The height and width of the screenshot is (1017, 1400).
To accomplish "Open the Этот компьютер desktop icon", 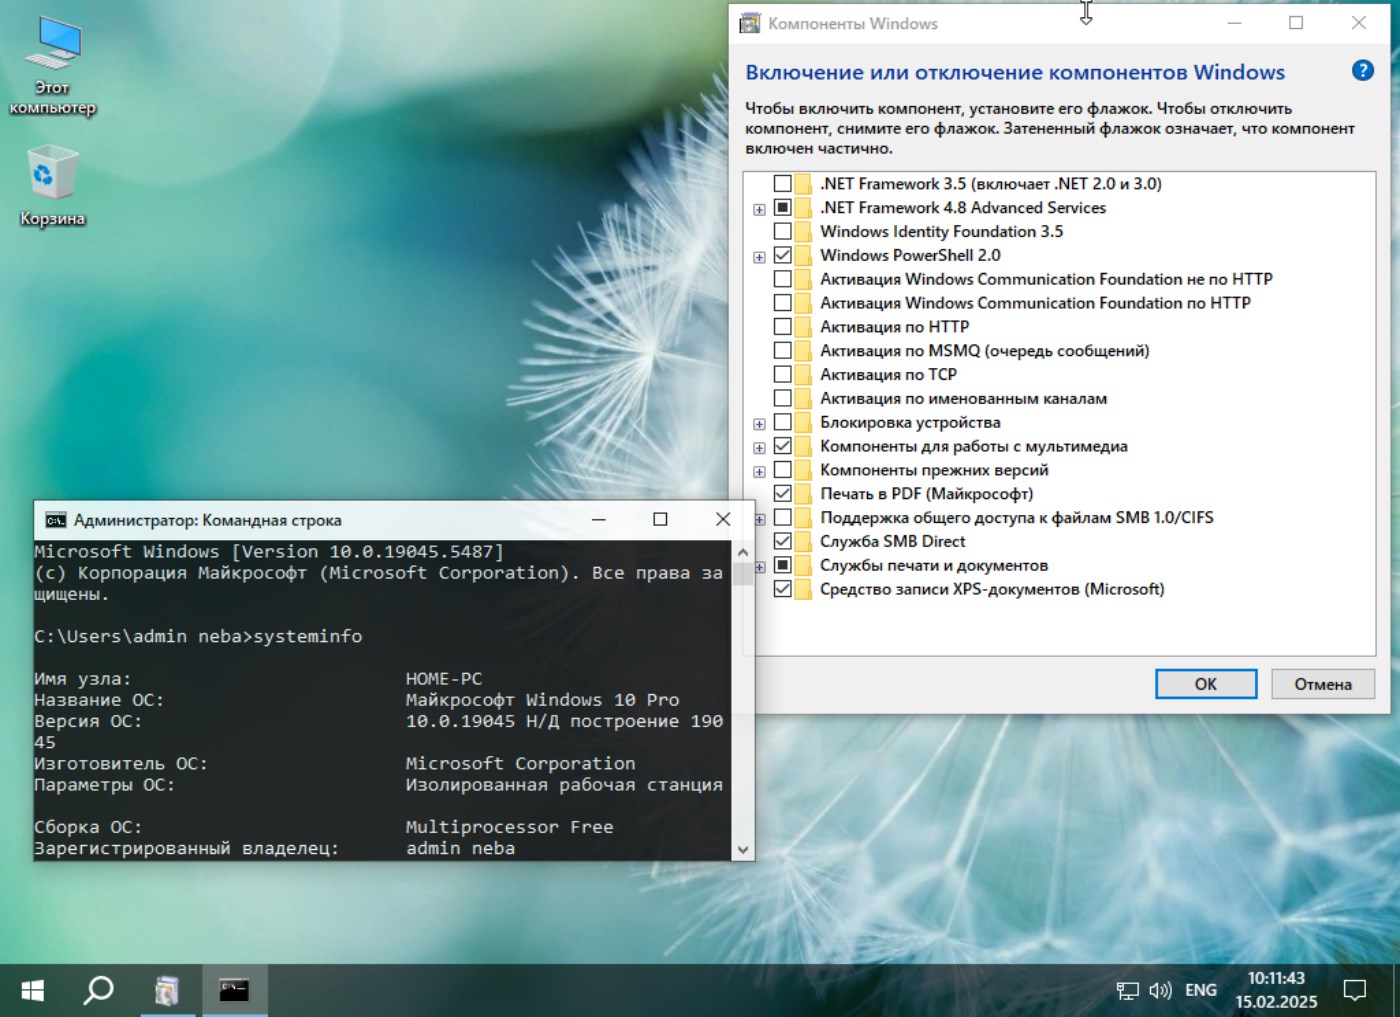I will pos(52,65).
